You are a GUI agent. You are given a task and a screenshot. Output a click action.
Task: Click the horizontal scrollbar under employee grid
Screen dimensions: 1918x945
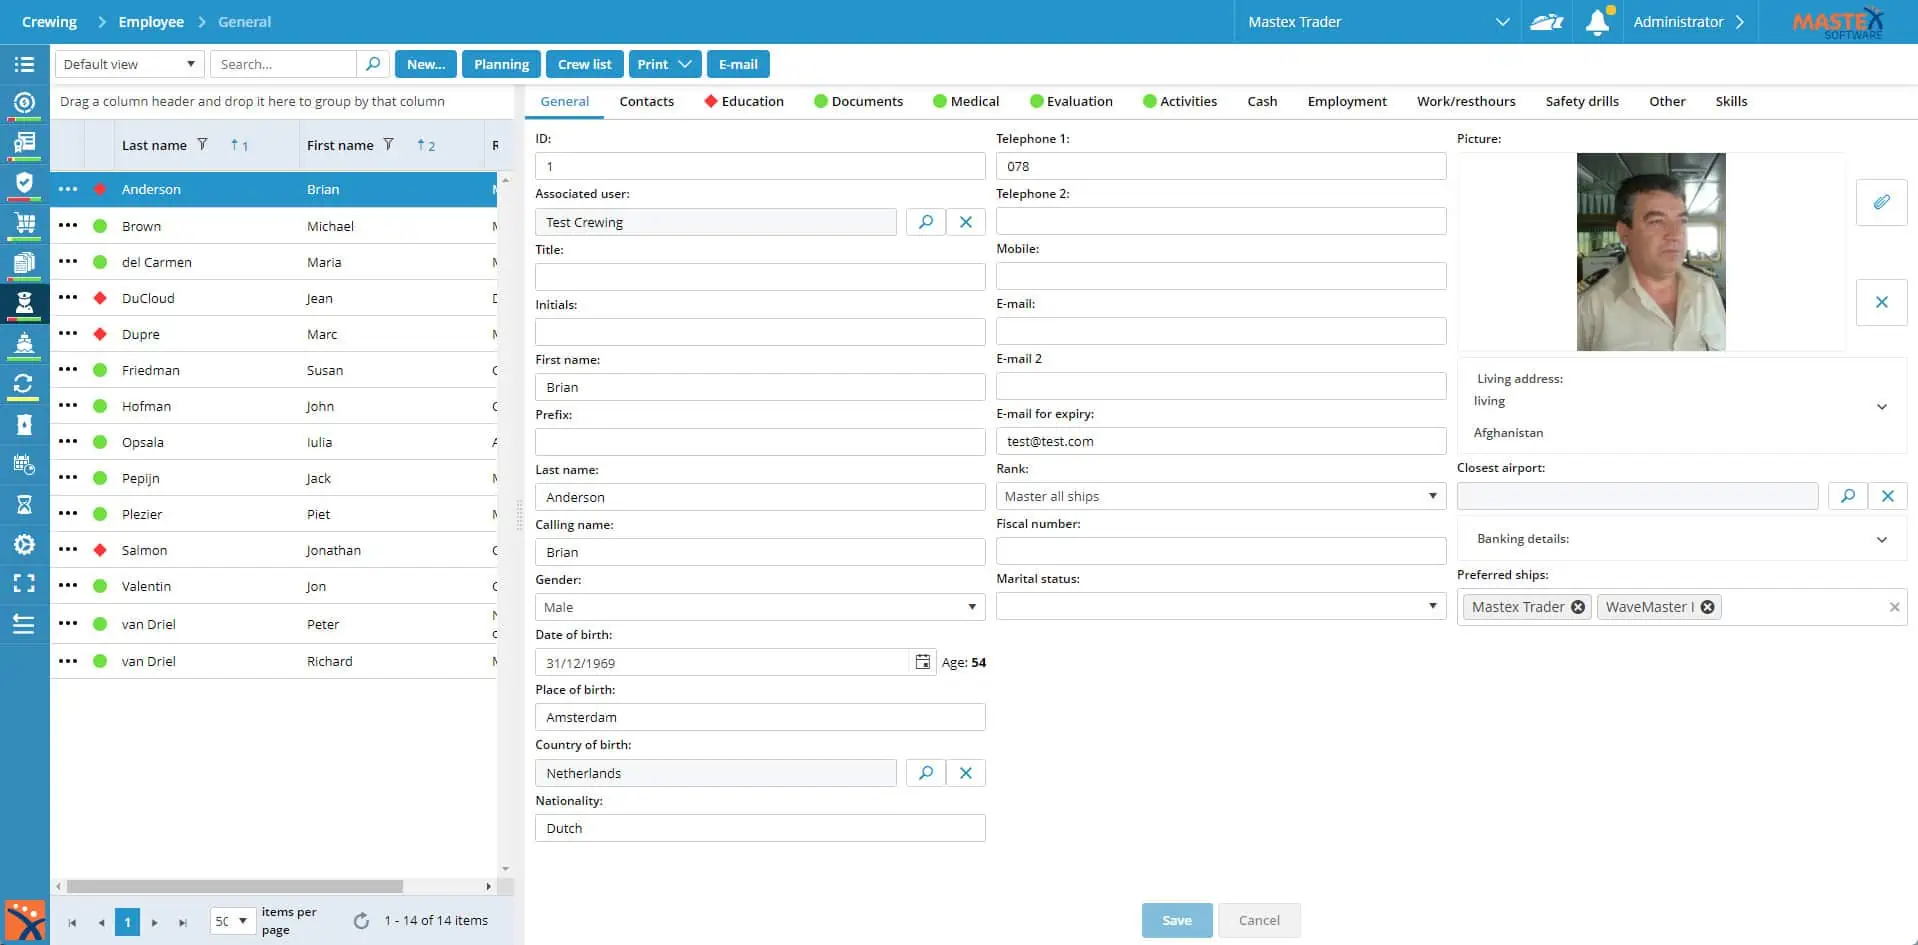pyautogui.click(x=235, y=886)
